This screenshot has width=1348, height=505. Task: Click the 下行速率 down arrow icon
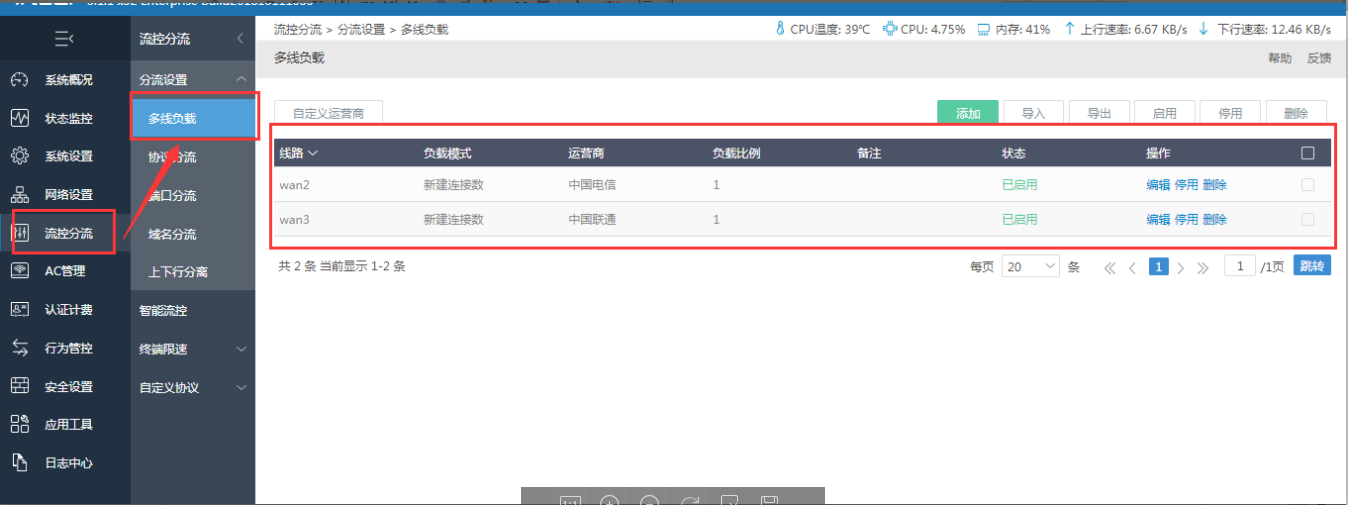pos(1203,29)
